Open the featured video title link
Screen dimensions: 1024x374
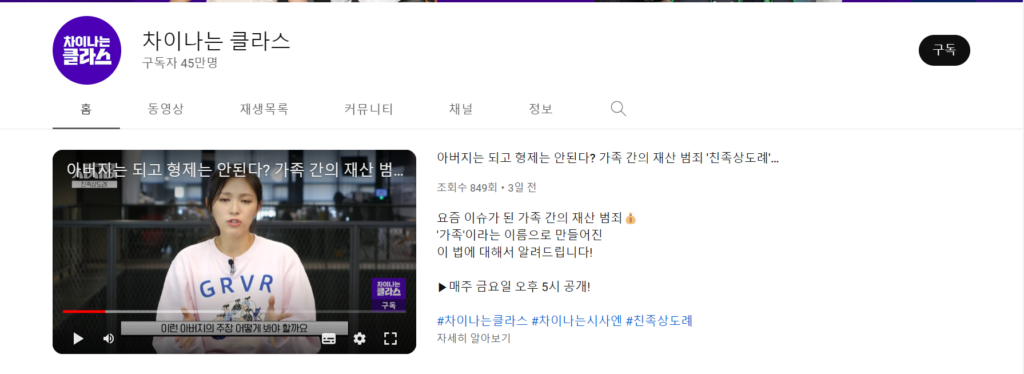point(608,158)
